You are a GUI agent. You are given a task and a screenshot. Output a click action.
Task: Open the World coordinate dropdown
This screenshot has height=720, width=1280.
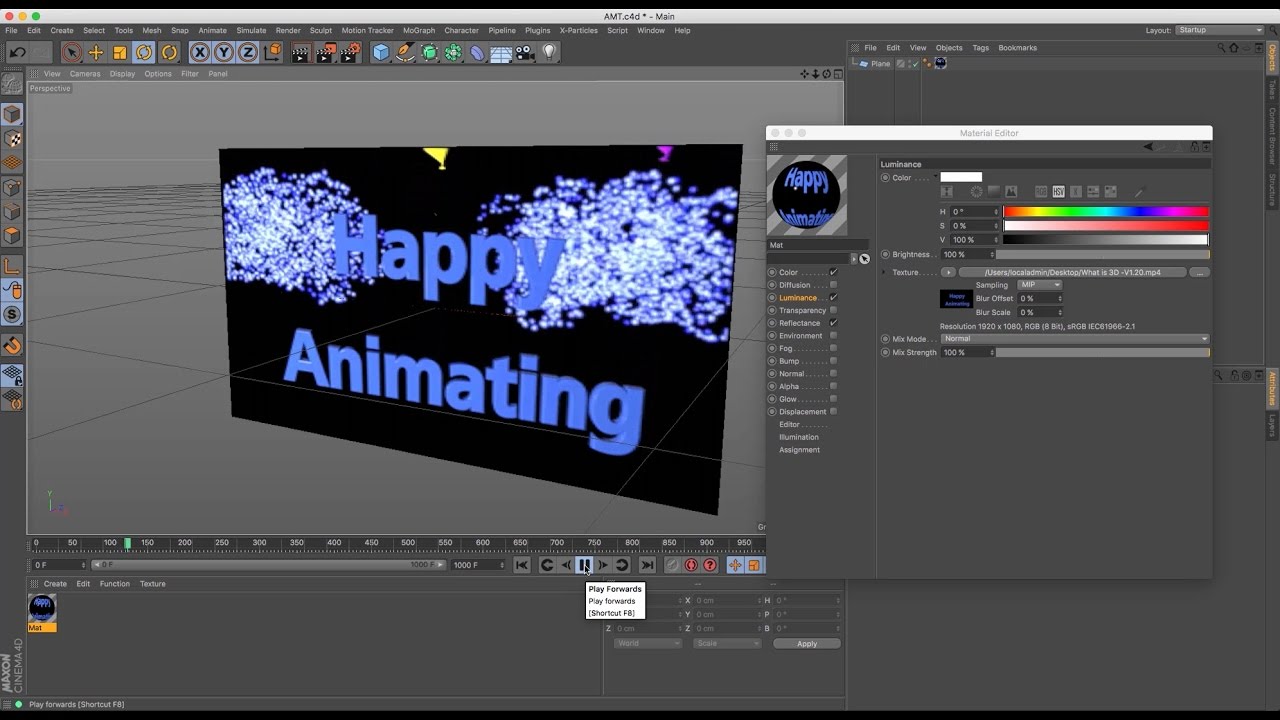click(x=647, y=643)
